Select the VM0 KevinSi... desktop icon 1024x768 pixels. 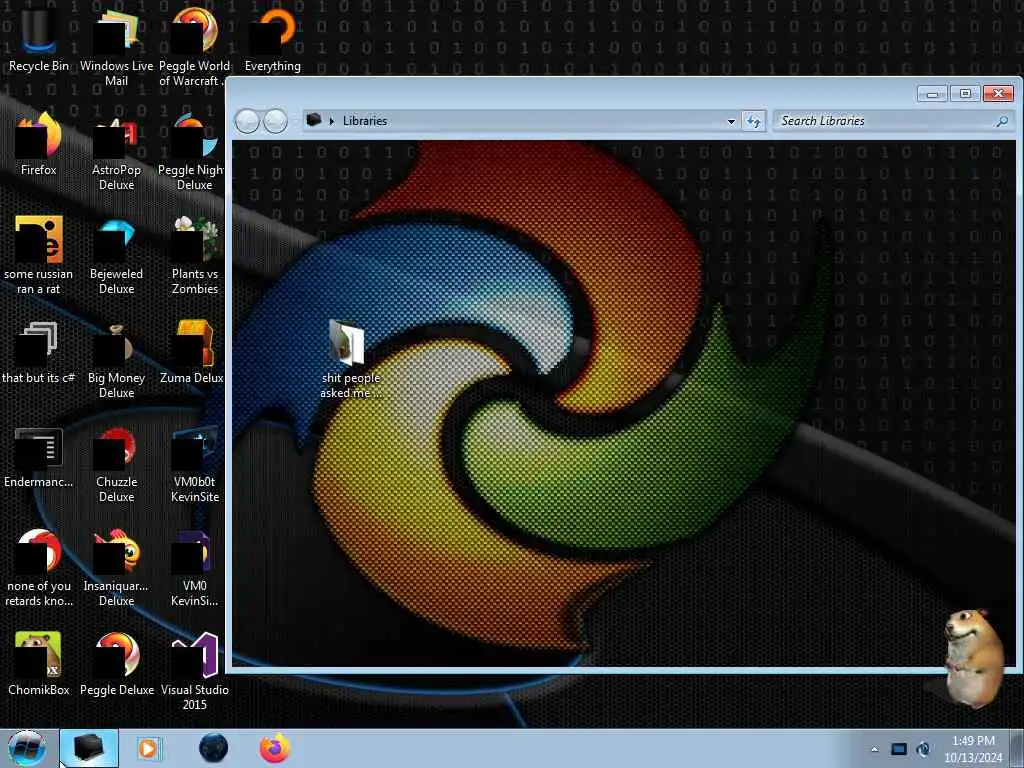coord(194,568)
